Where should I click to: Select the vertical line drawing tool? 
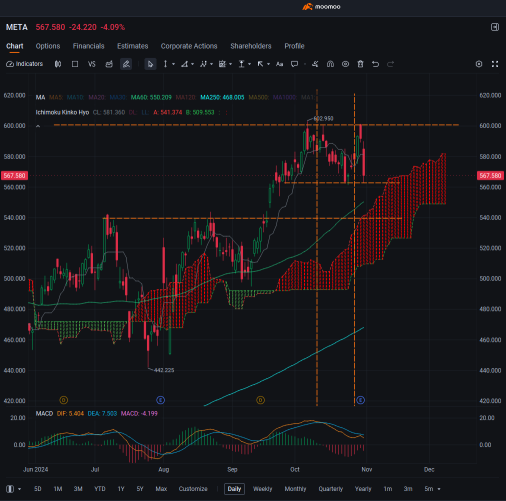point(165,64)
